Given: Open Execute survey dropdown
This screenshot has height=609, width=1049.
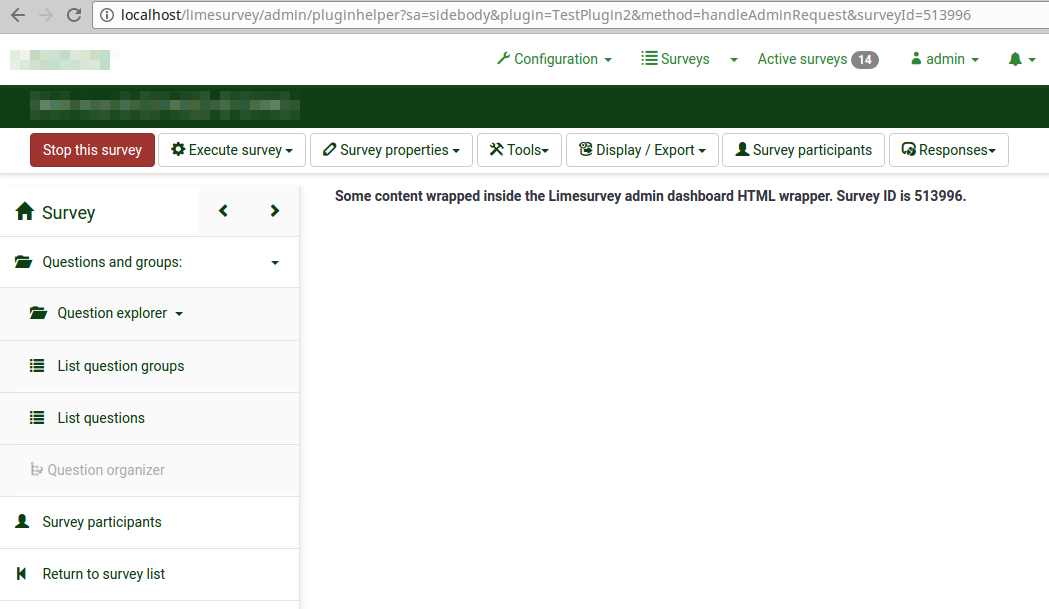Looking at the screenshot, I should point(232,150).
